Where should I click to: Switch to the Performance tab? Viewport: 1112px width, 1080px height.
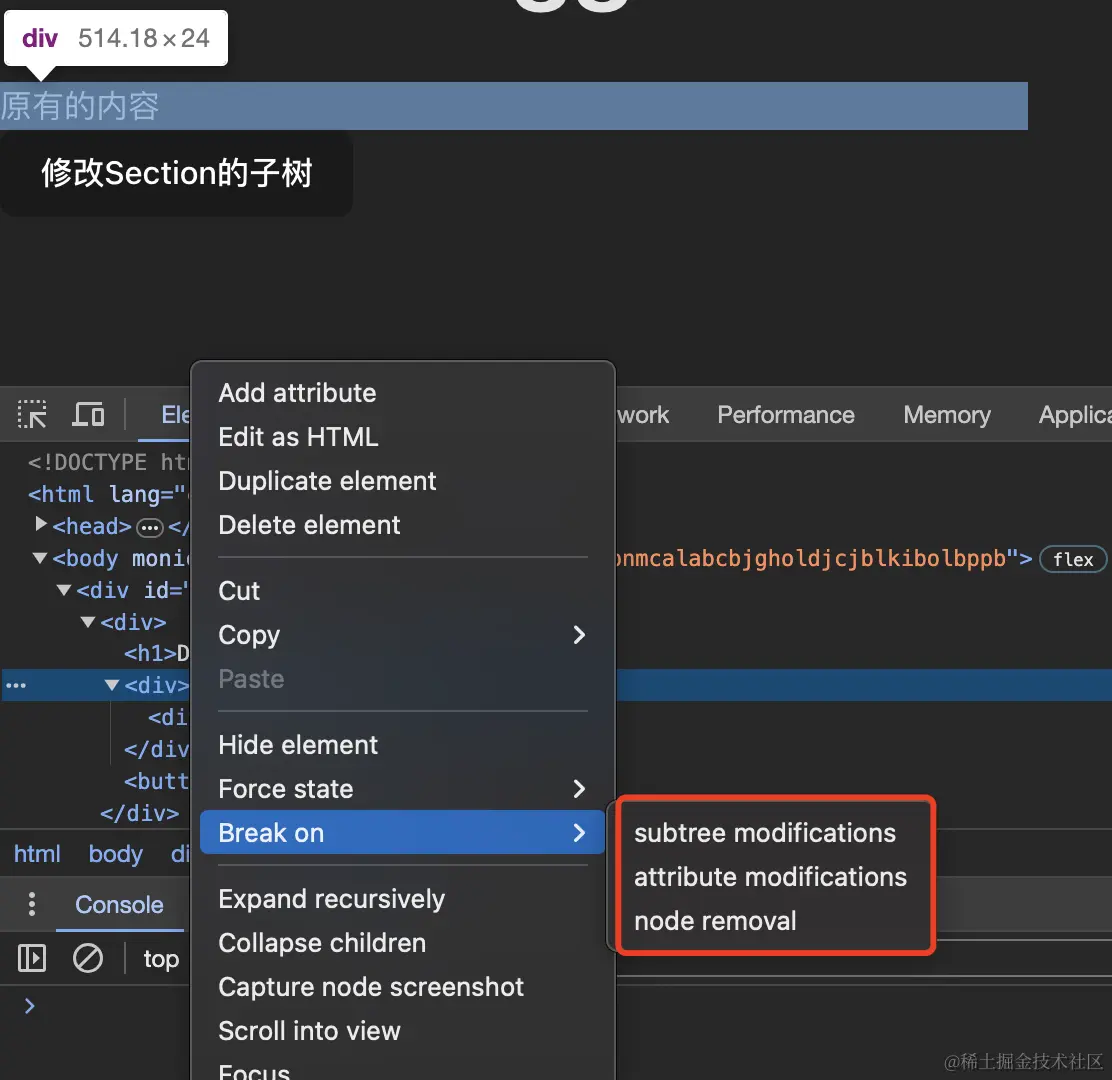[x=786, y=415]
